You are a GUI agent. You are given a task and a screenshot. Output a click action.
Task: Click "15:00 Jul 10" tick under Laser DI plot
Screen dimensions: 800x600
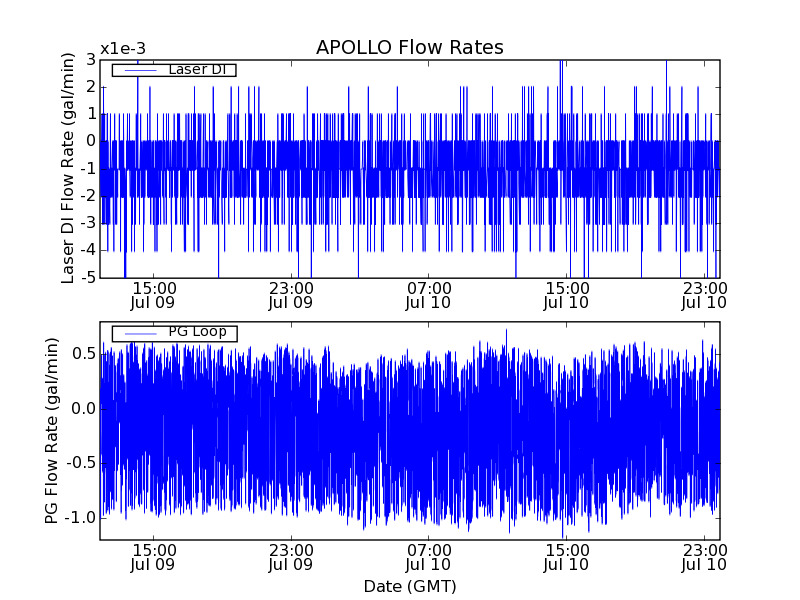(566, 295)
